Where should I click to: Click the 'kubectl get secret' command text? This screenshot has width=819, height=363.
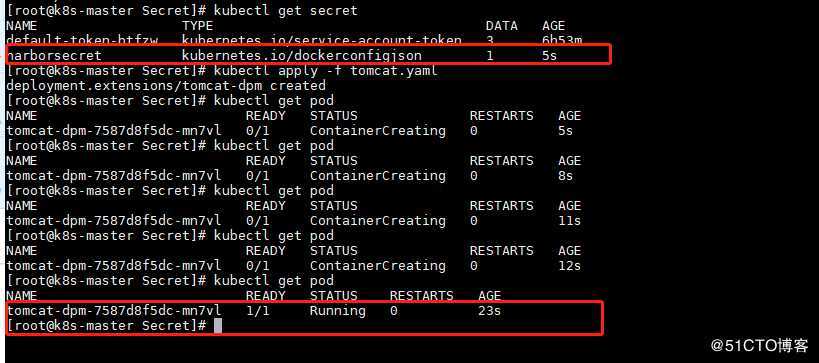(286, 10)
